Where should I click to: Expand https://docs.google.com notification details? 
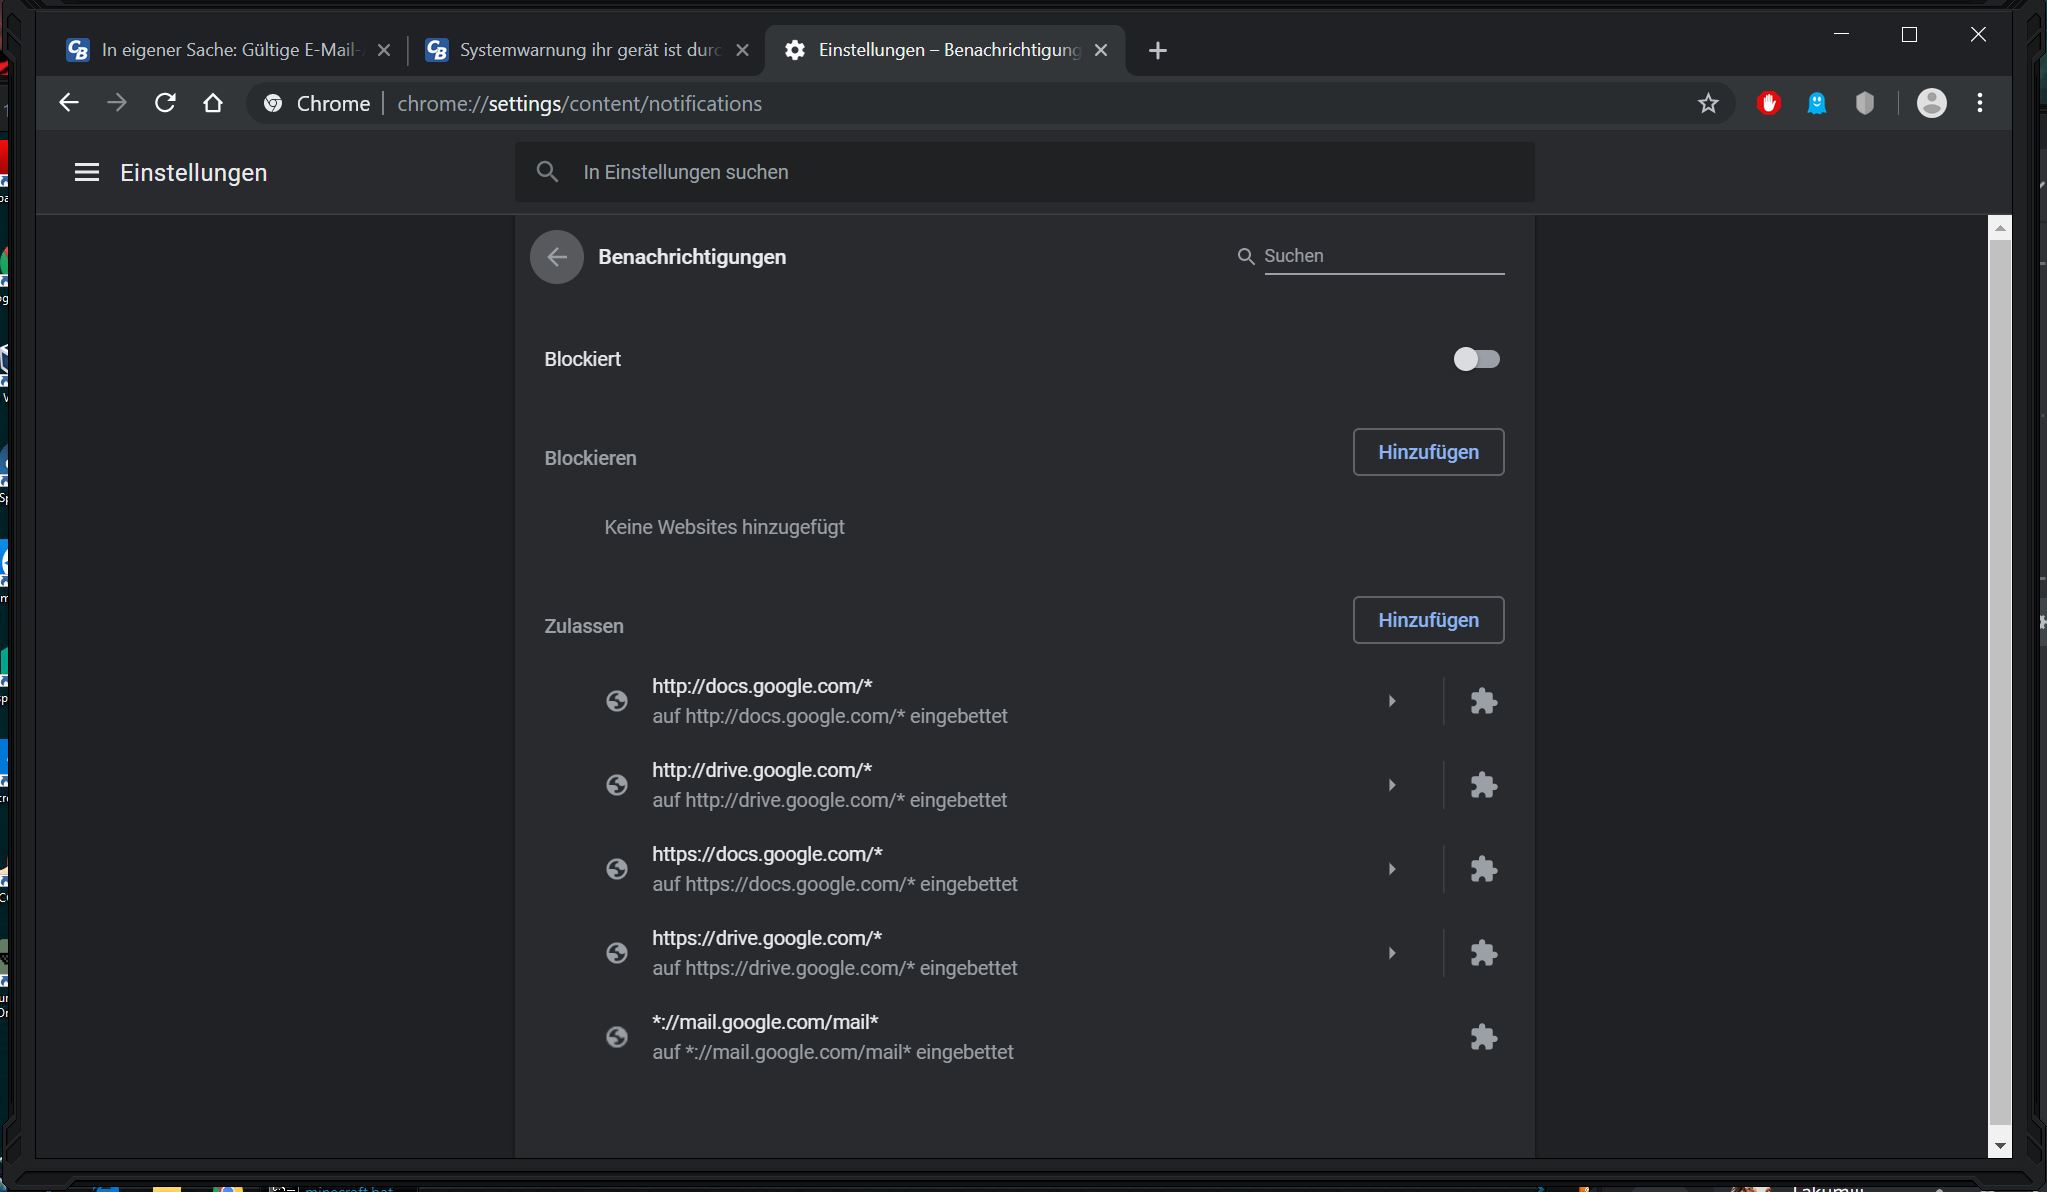click(1390, 867)
